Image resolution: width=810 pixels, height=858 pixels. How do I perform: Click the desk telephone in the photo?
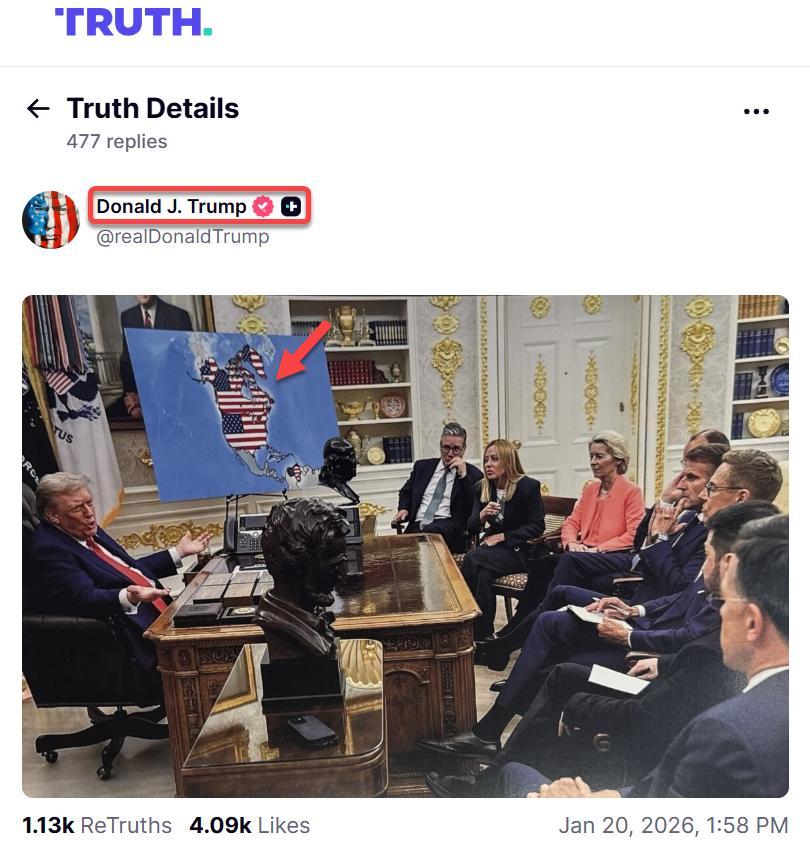(245, 534)
